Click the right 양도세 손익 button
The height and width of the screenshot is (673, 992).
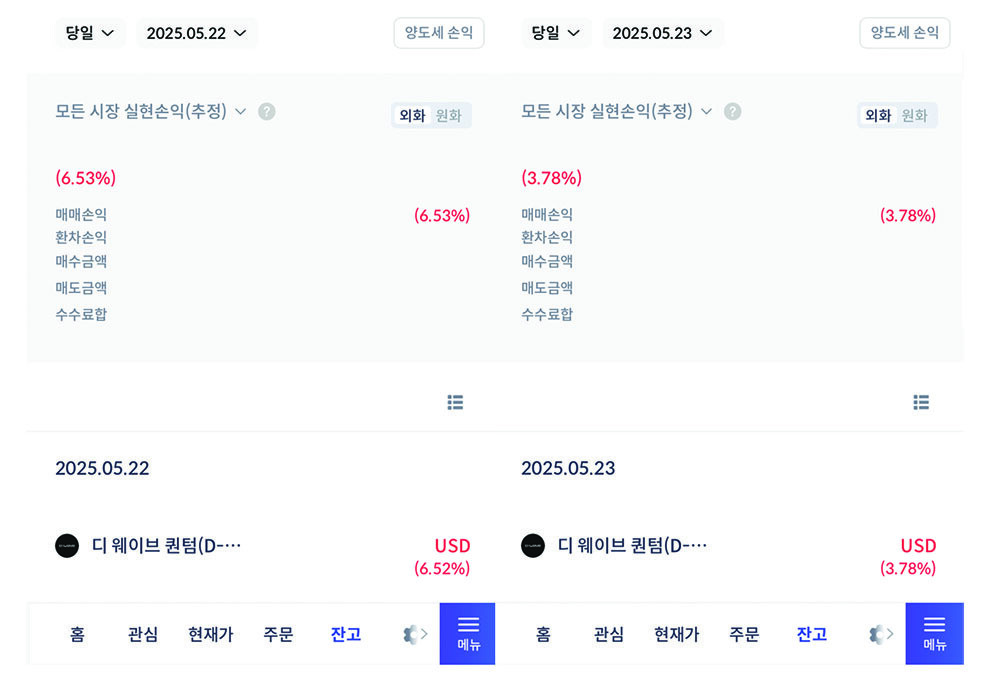(904, 32)
